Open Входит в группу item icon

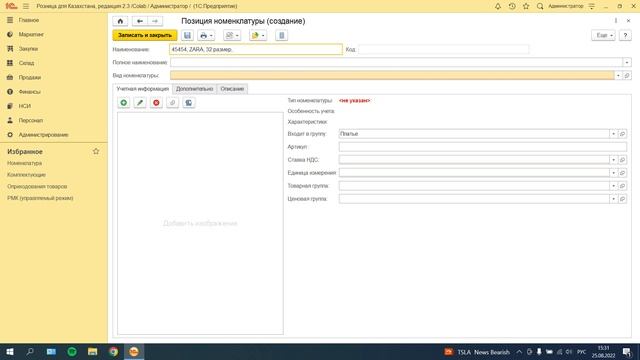tap(622, 134)
